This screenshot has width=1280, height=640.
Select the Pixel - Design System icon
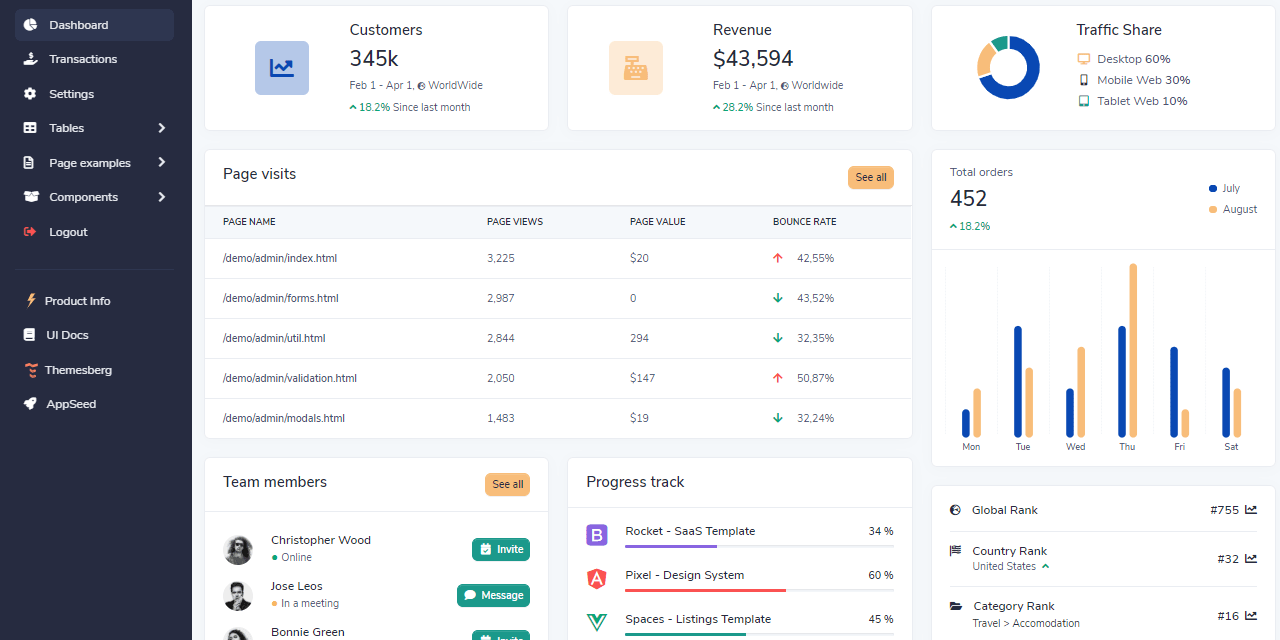pyautogui.click(x=597, y=578)
